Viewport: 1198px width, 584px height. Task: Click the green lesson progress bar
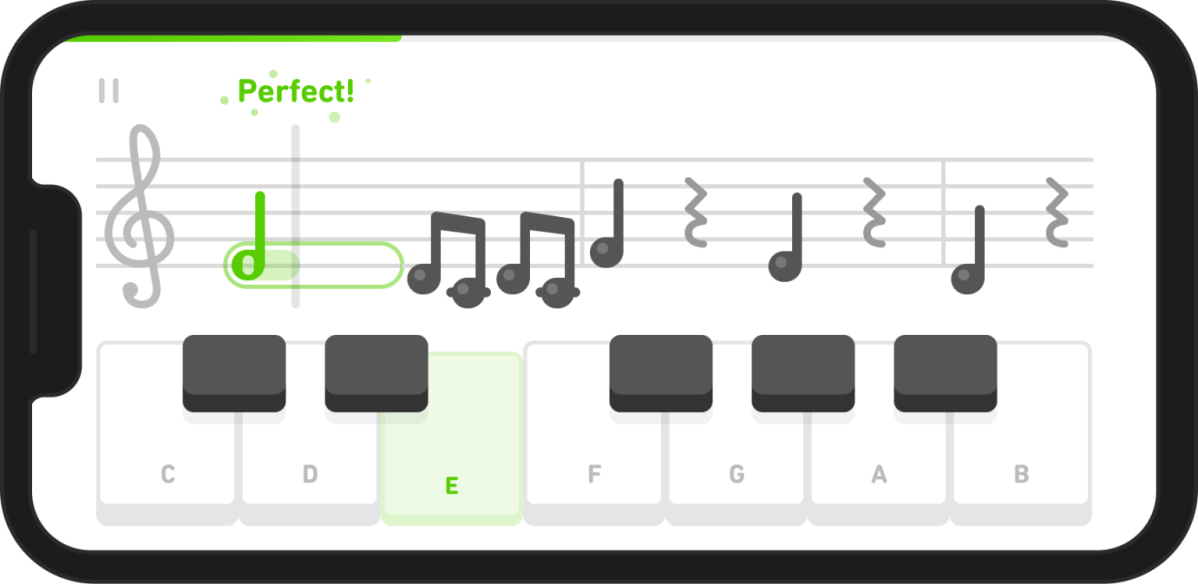click(x=232, y=38)
